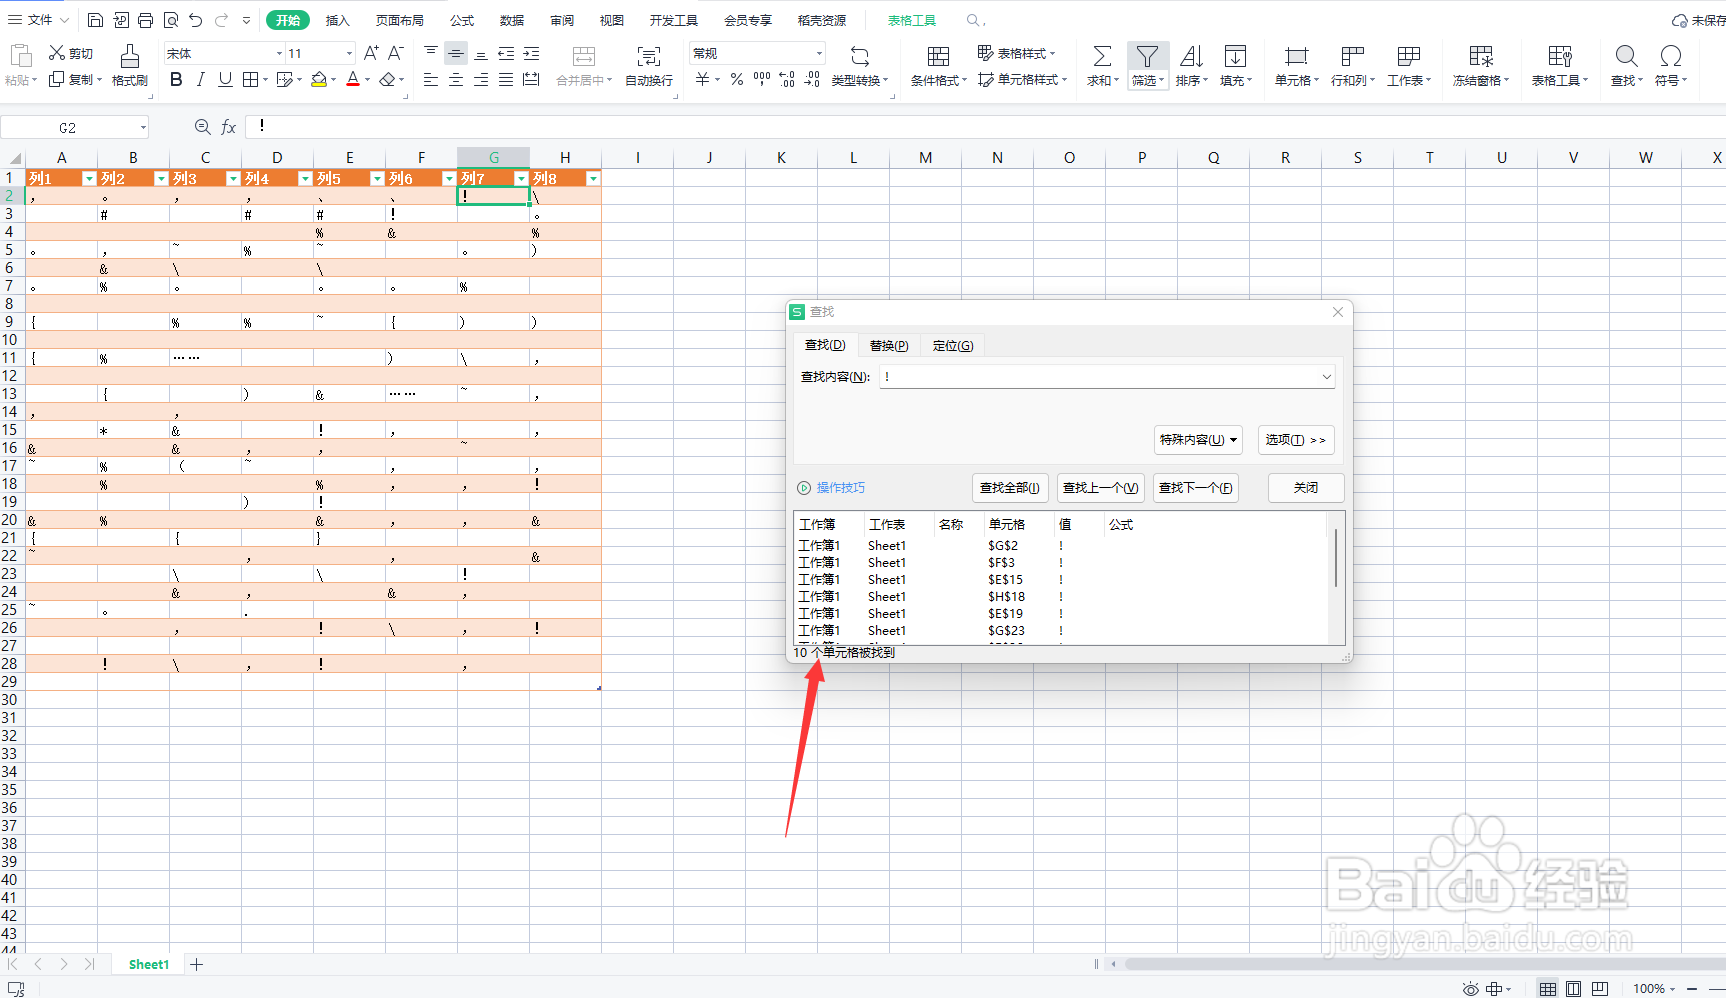Click the zoom out minus on the zoom slider
Screen dimensions: 1726x998
pyautogui.click(x=1692, y=989)
